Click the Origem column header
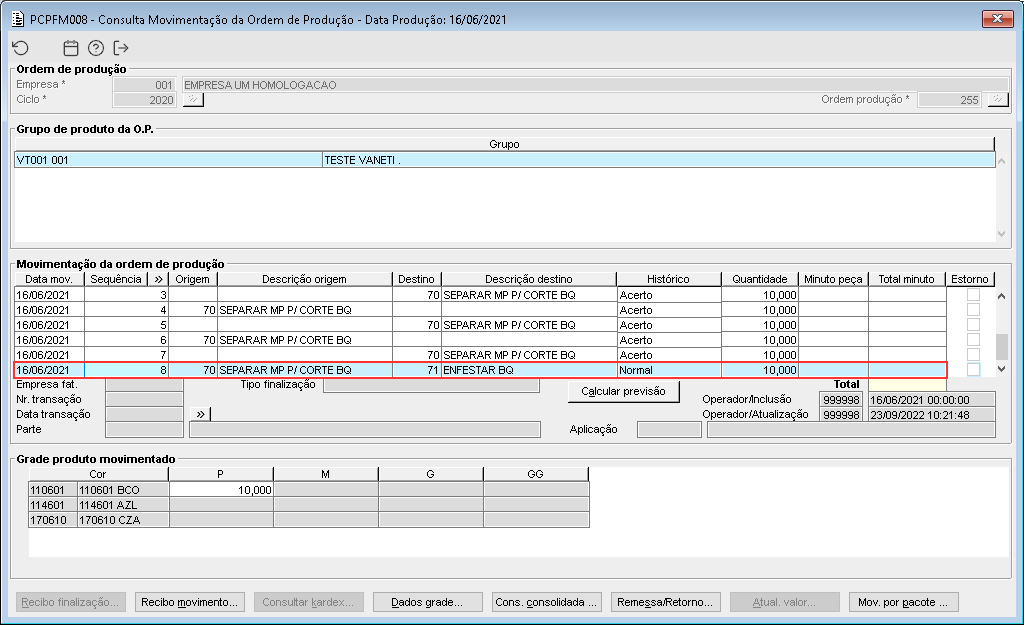Image resolution: width=1024 pixels, height=625 pixels. pyautogui.click(x=193, y=279)
